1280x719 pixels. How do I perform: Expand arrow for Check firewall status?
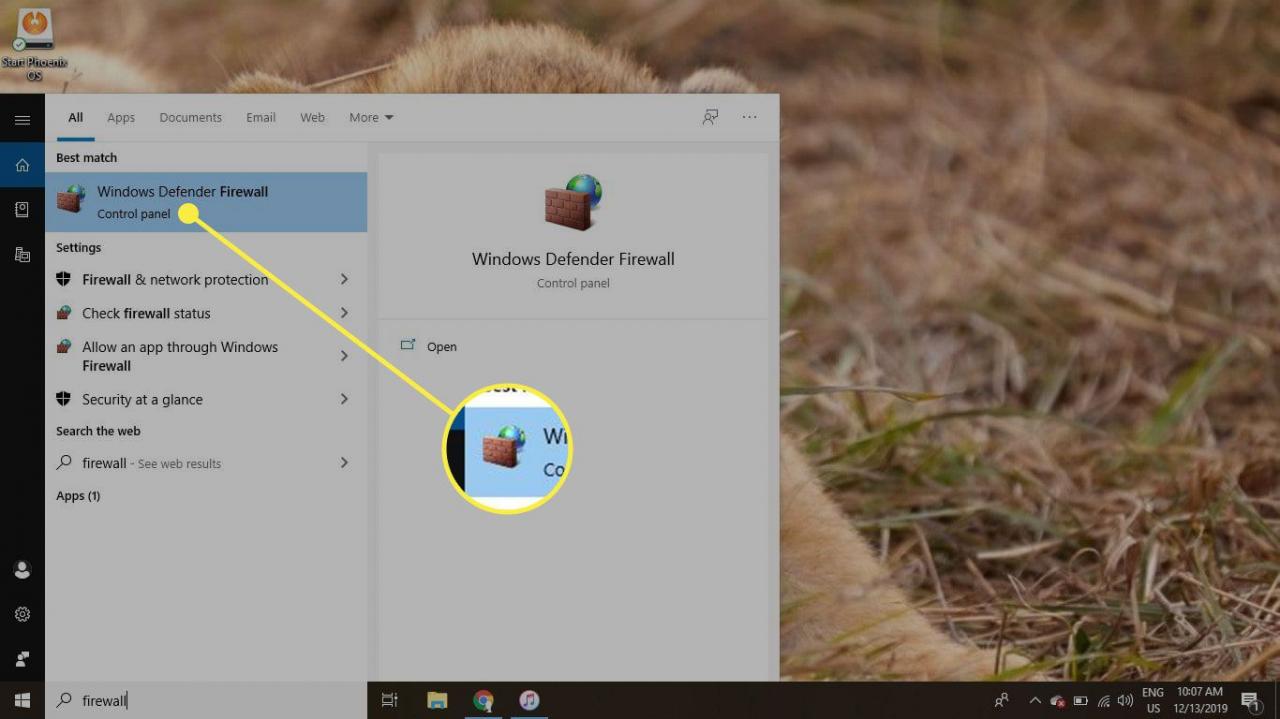[344, 313]
